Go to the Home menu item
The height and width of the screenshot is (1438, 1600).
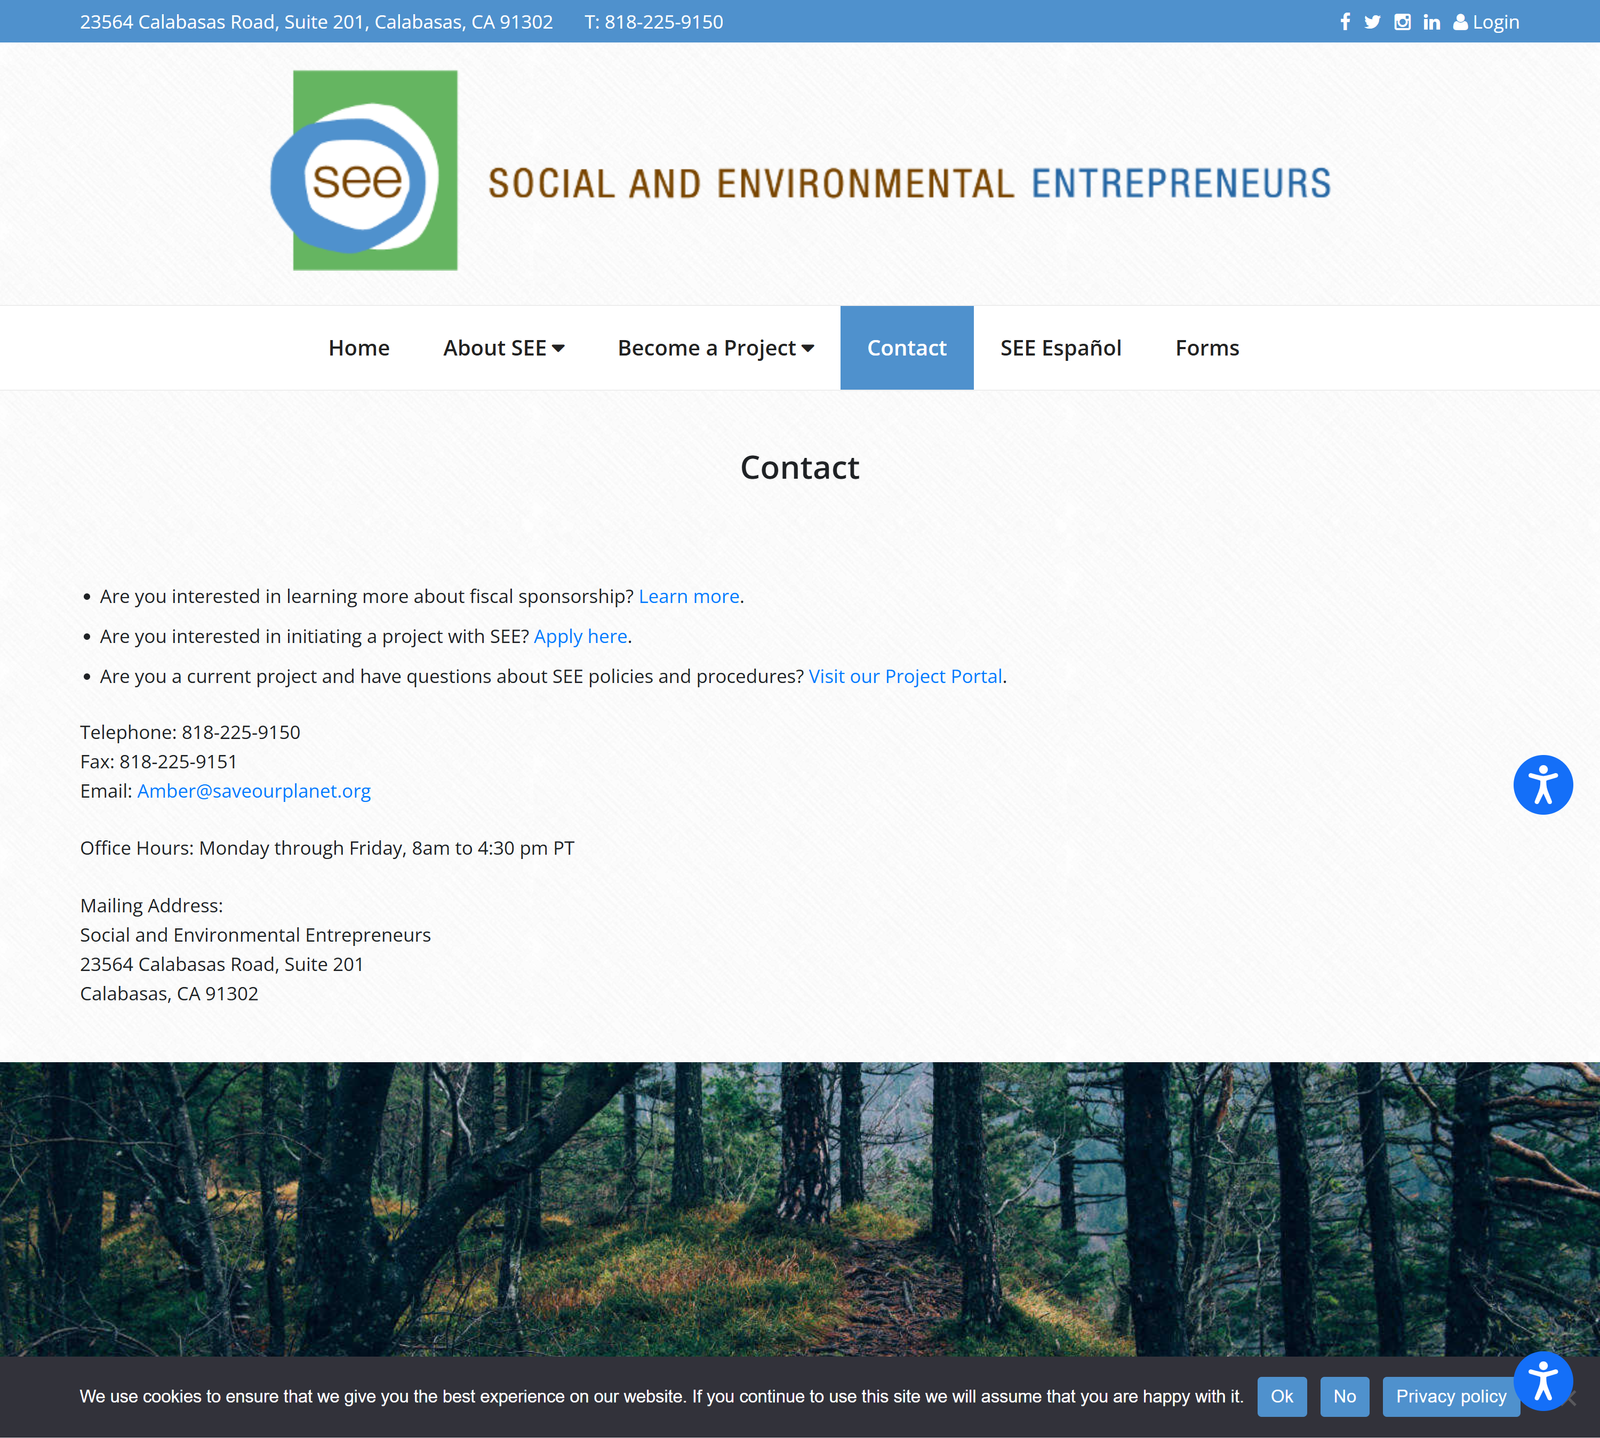359,348
